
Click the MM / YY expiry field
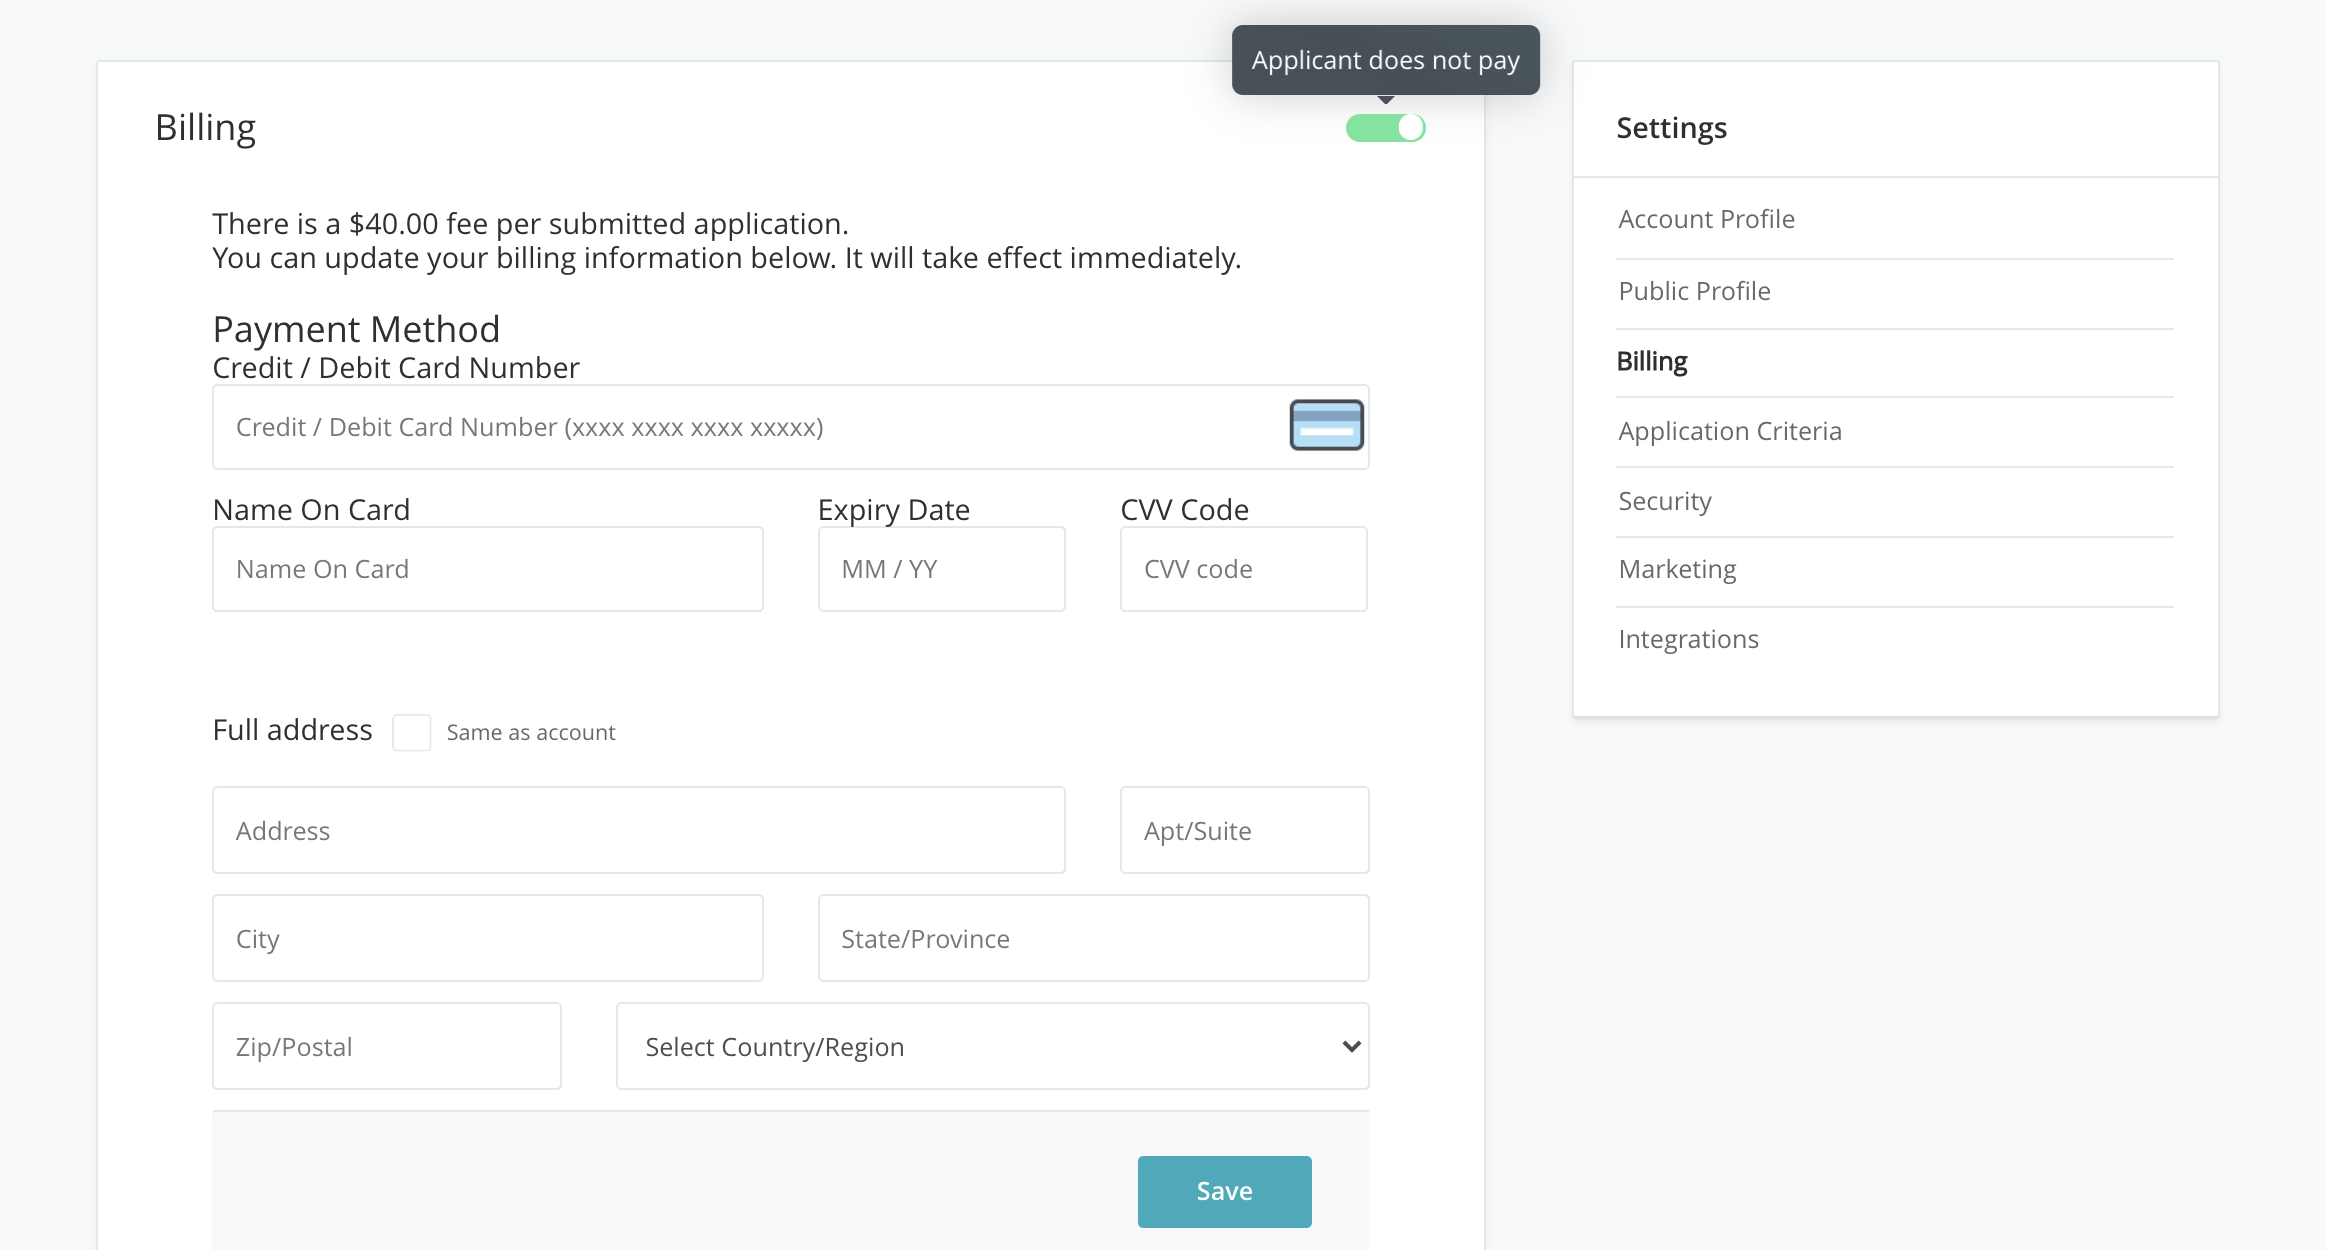coord(941,569)
